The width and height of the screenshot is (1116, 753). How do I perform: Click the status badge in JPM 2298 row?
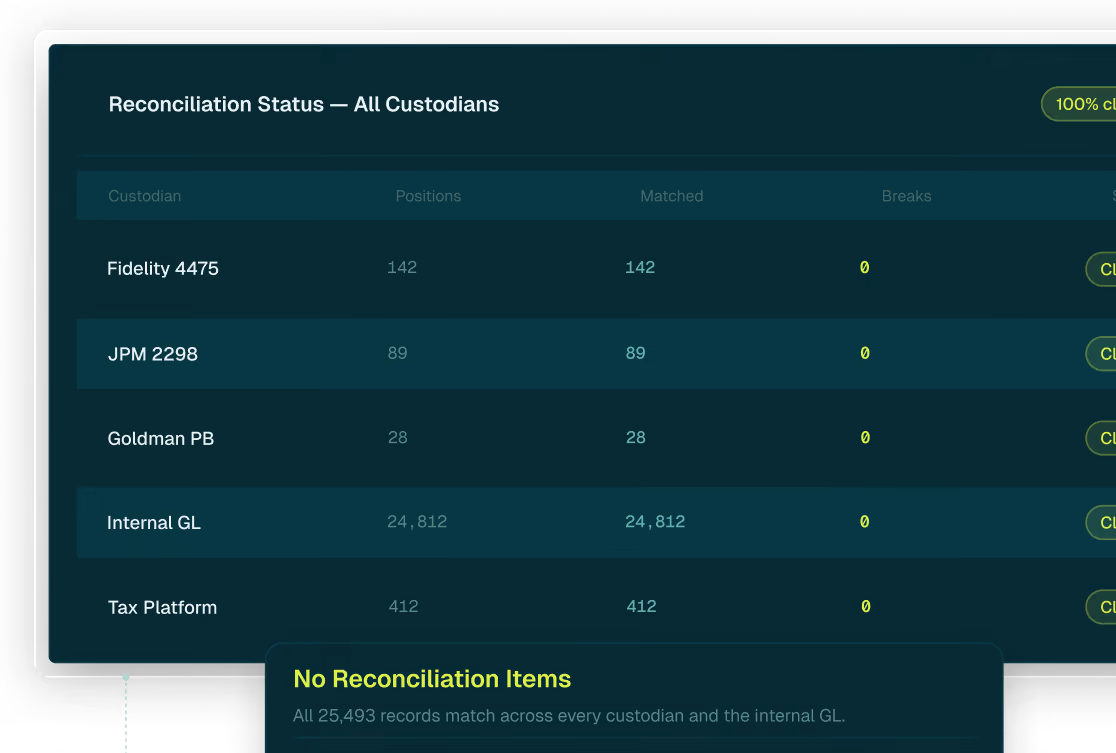click(1101, 354)
